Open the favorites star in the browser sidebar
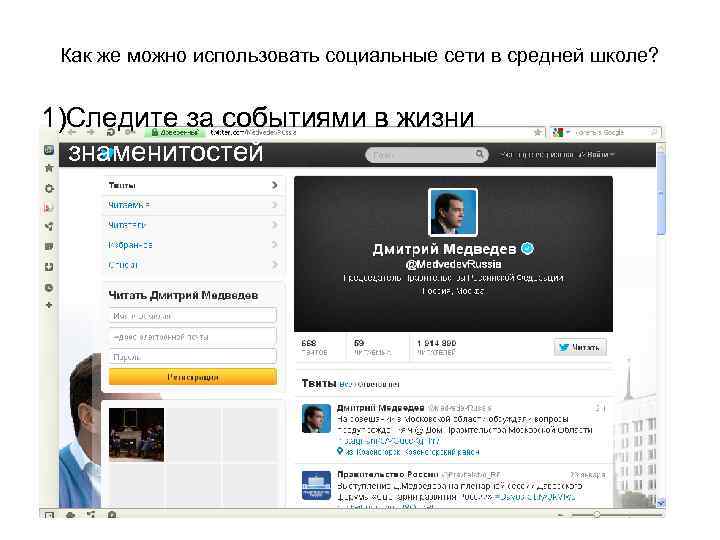The height and width of the screenshot is (540, 720). point(49,168)
